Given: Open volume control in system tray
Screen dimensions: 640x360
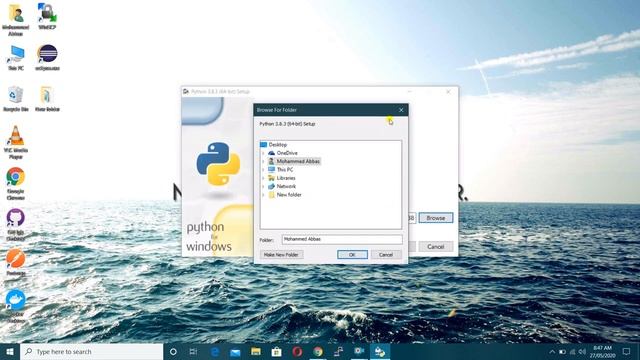Looking at the screenshot, I should [x=582, y=351].
